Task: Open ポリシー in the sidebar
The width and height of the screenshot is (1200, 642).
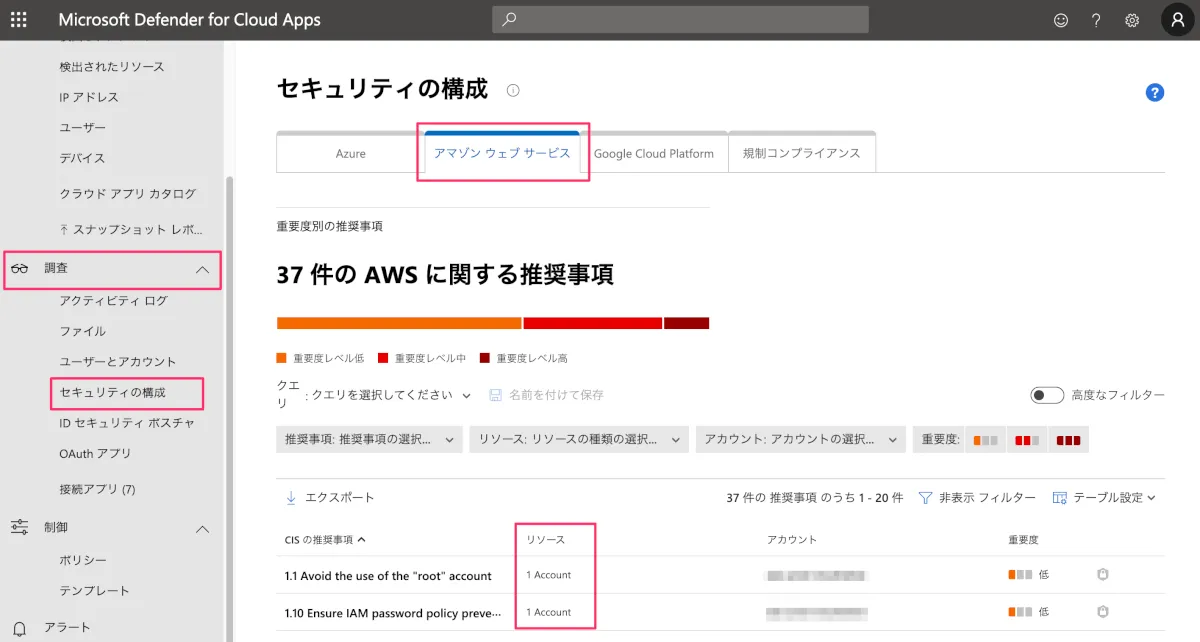Action: [83, 560]
